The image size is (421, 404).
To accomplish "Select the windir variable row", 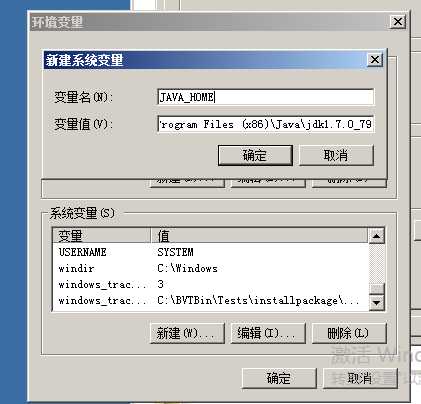I will click(211, 268).
